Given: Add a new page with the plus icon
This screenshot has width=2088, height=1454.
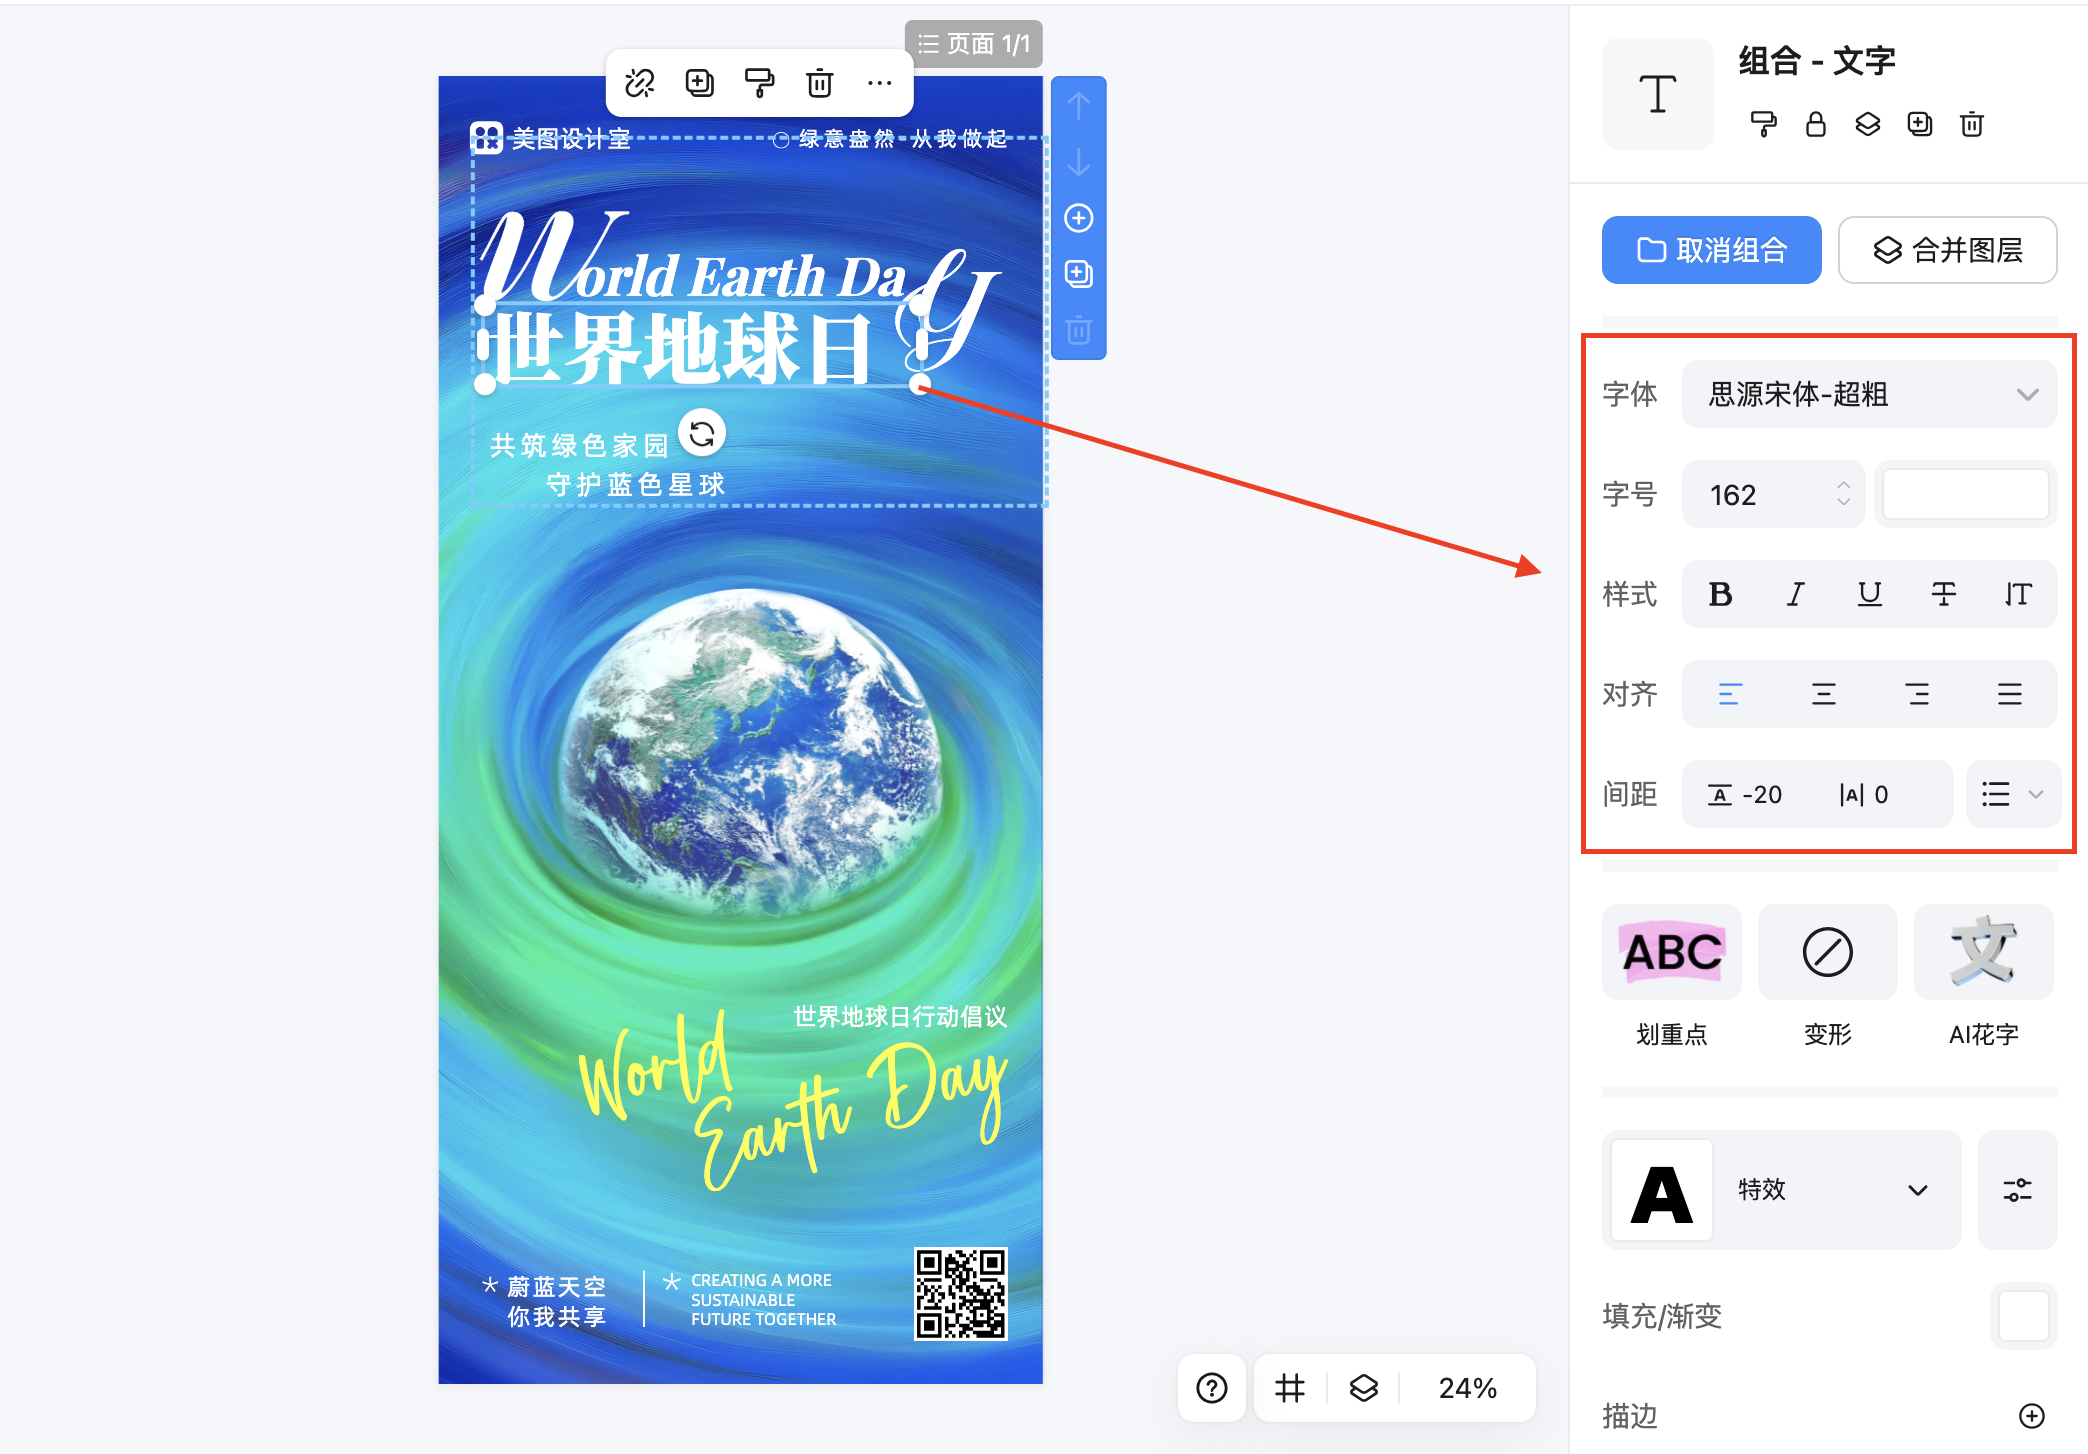Looking at the screenshot, I should (x=1079, y=218).
